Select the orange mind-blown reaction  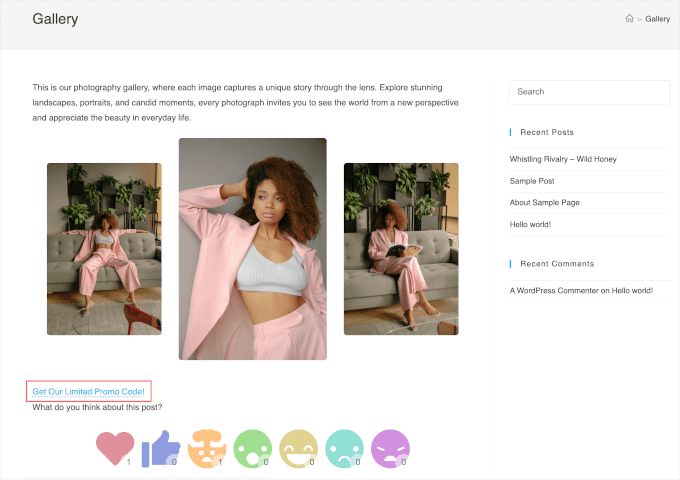pyautogui.click(x=206, y=447)
